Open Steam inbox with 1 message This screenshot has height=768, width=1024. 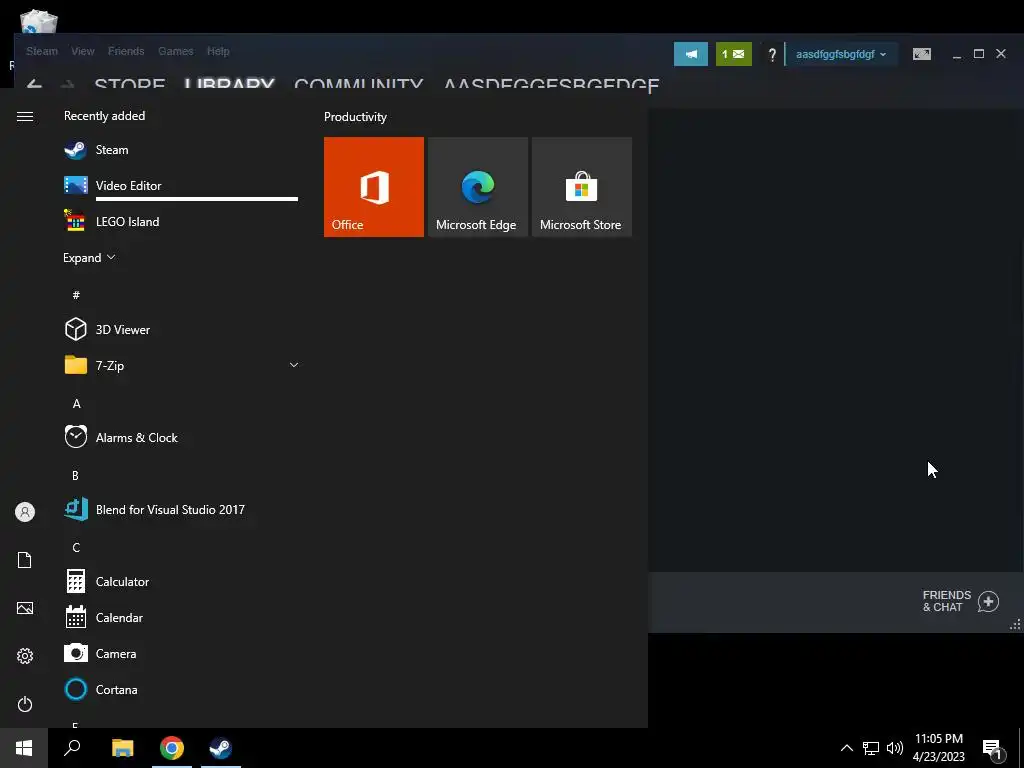(x=733, y=54)
